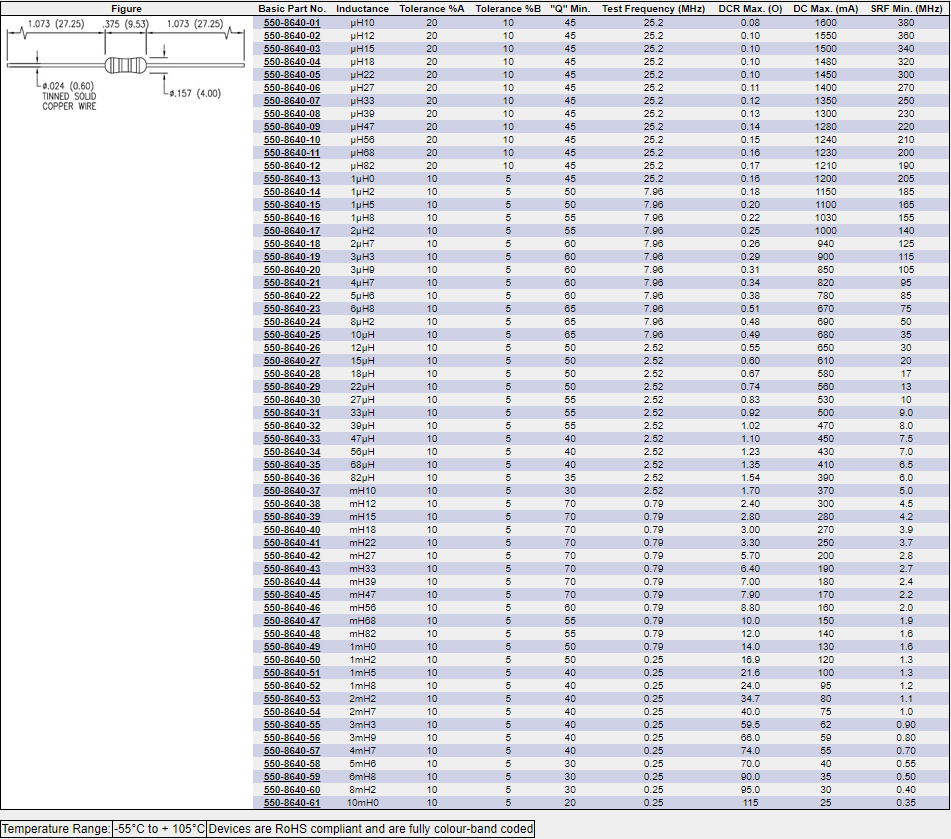Follow the 550-8640-20 part number link
Viewport: 951px width, 839px height.
(292, 269)
